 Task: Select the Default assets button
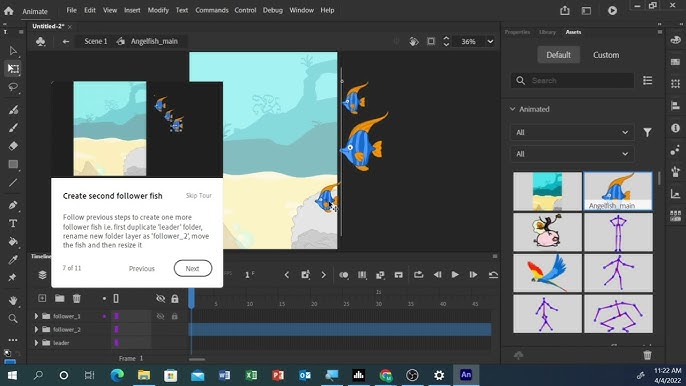coord(558,55)
